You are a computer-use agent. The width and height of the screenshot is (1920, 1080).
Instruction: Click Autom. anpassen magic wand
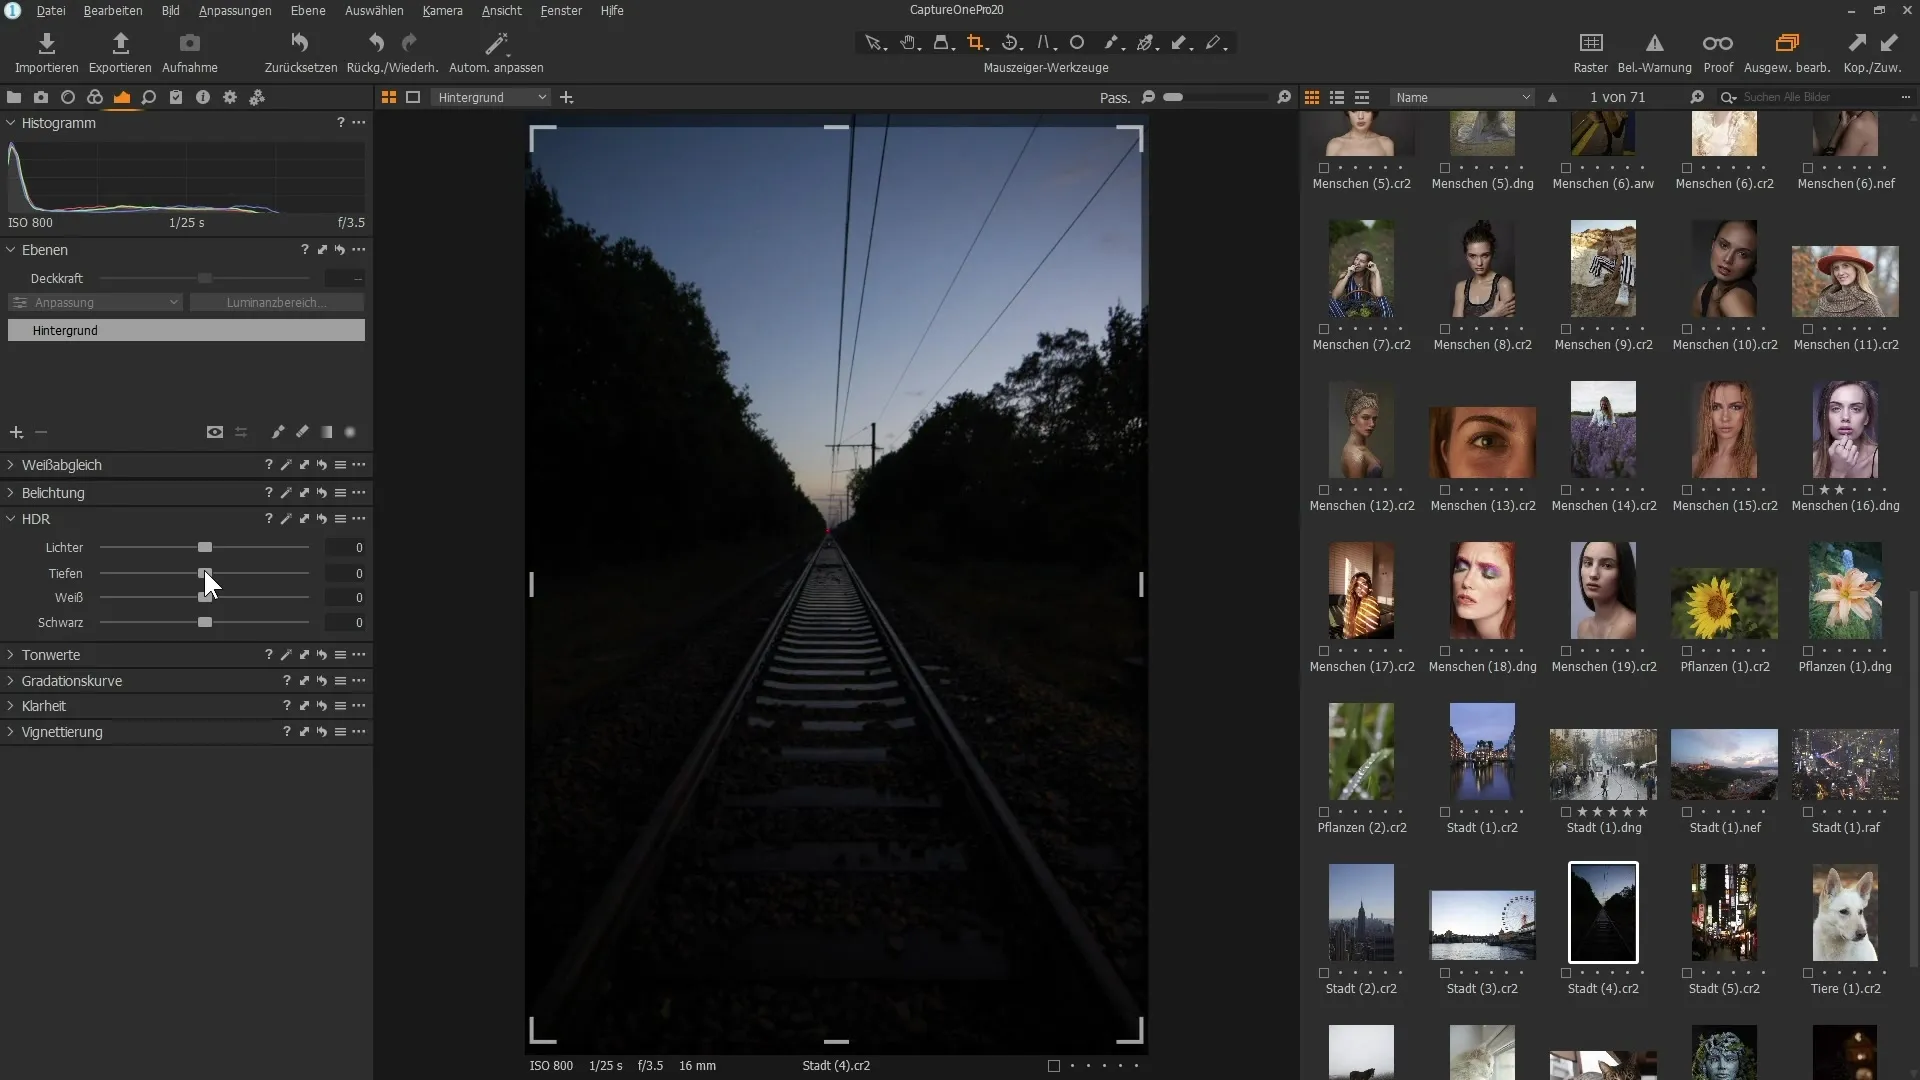496,53
